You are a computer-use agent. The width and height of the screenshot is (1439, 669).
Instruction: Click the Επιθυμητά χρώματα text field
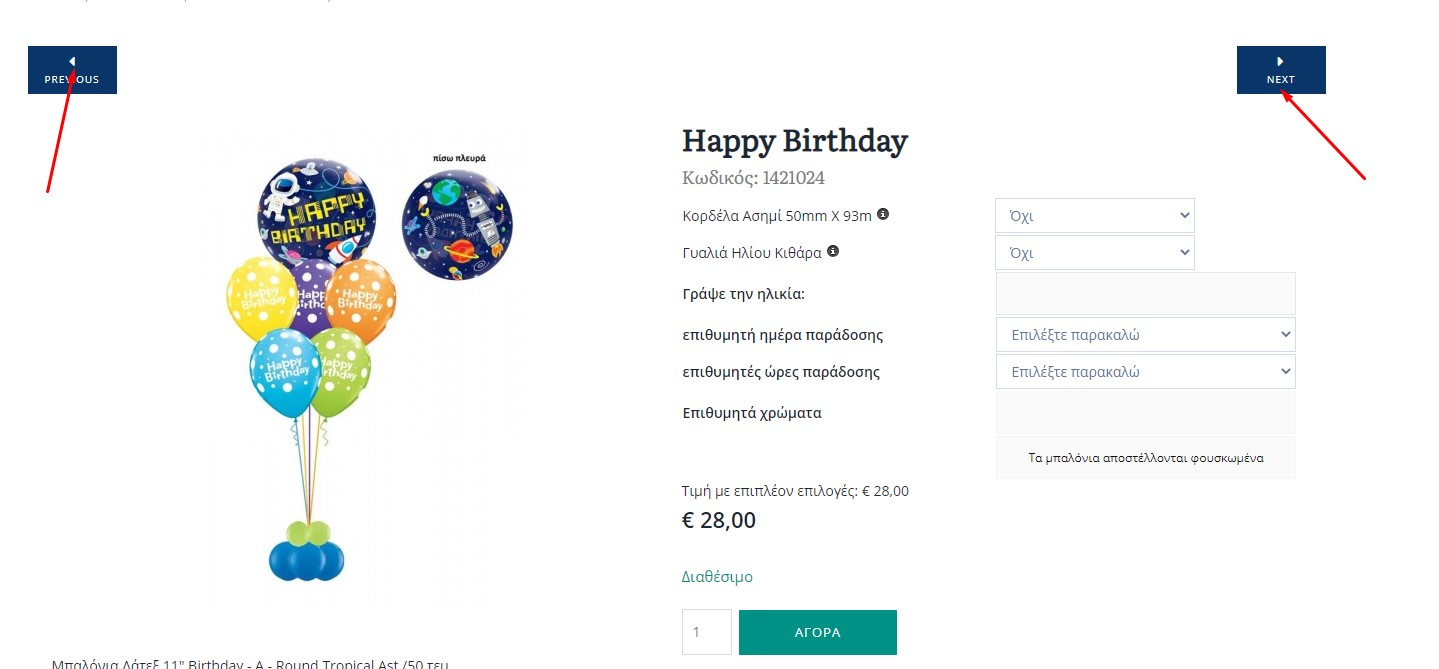1145,413
